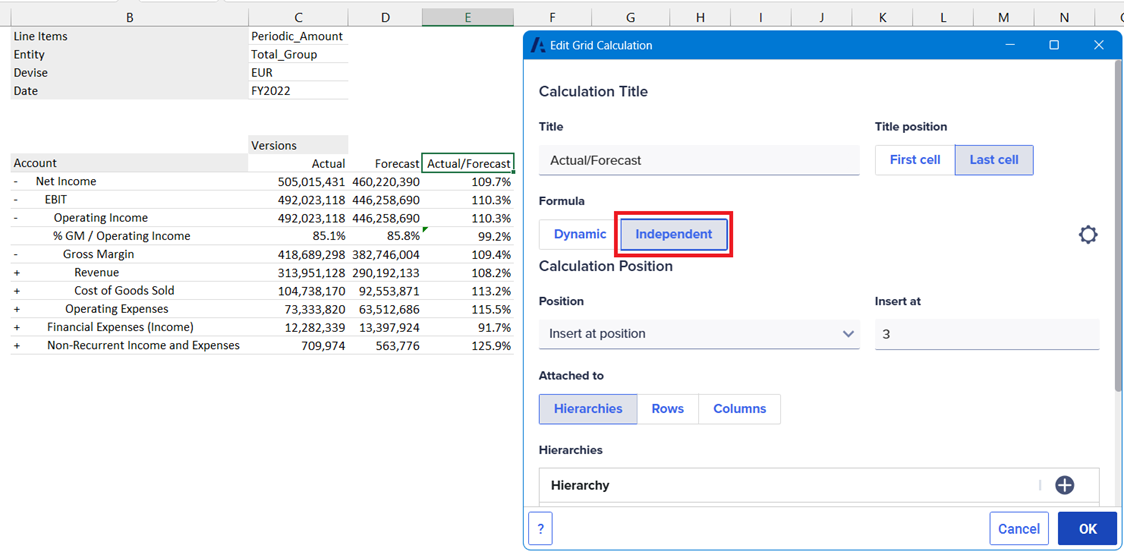1124x558 pixels.
Task: Minimize the Edit Grid Calculation dialog
Action: coord(1009,45)
